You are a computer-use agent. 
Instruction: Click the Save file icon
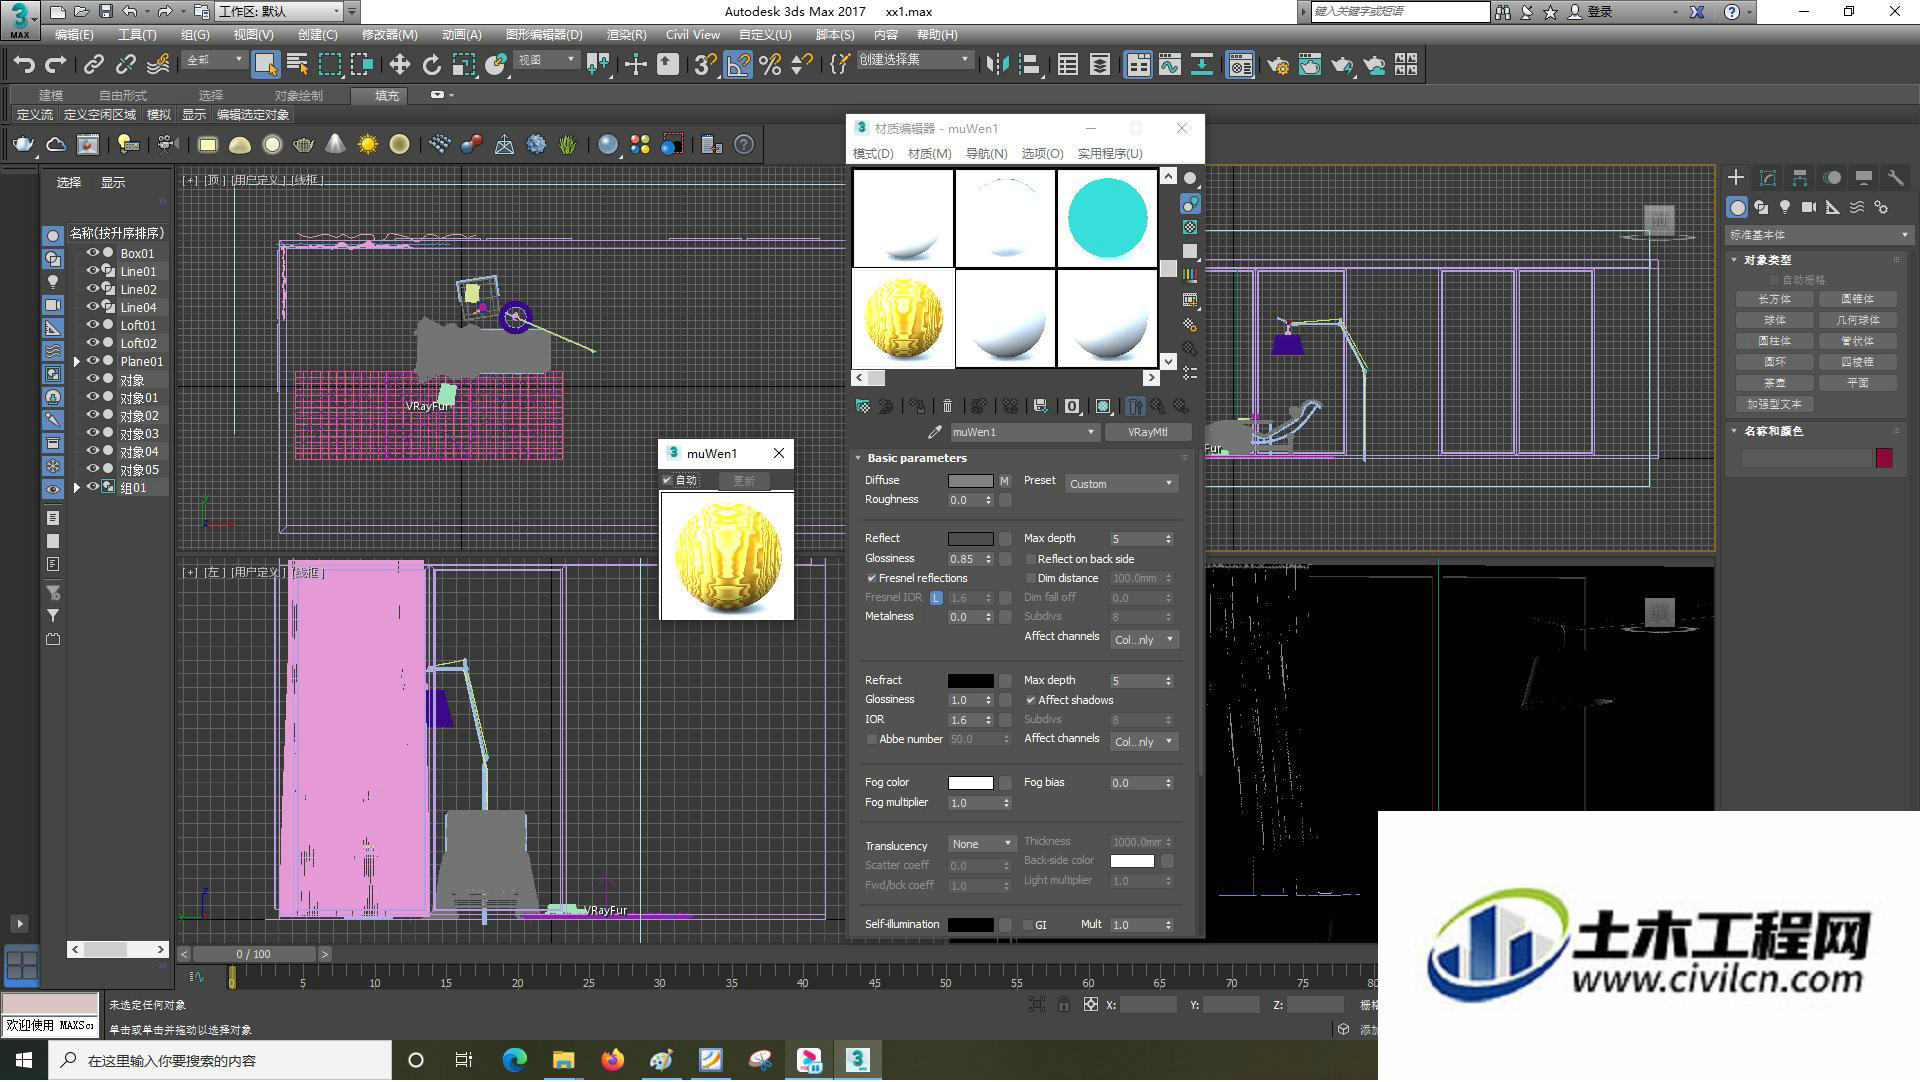click(x=105, y=12)
